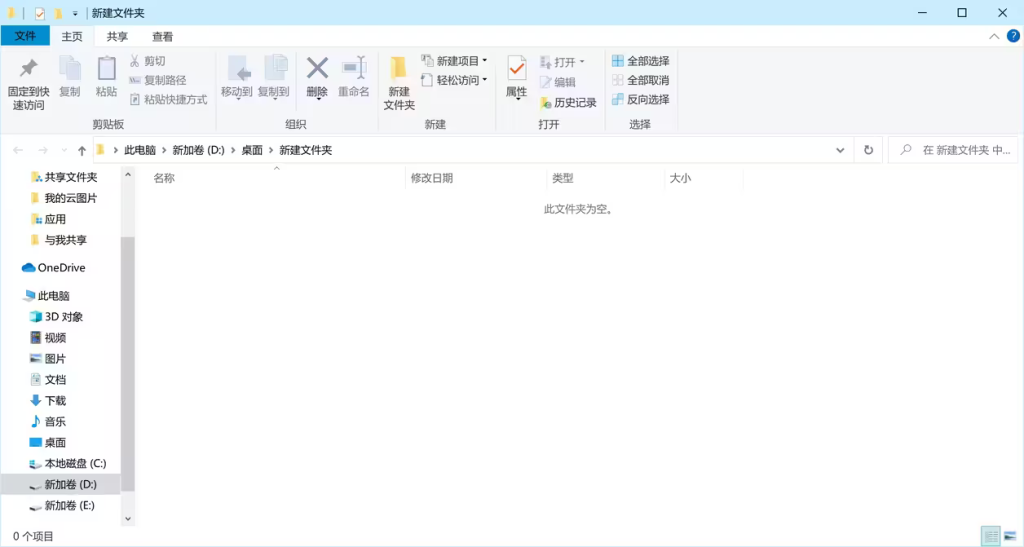The height and width of the screenshot is (547, 1024).
Task: Open OneDrive in the navigation pane
Action: click(x=54, y=268)
